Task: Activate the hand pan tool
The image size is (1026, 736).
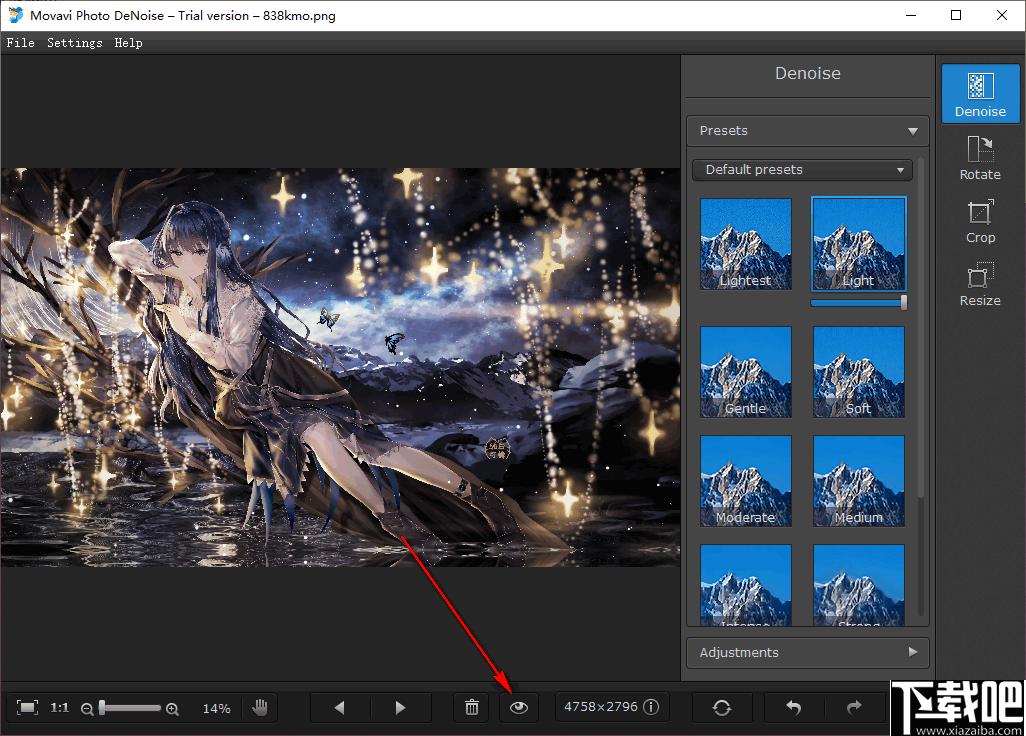Action: (260, 707)
